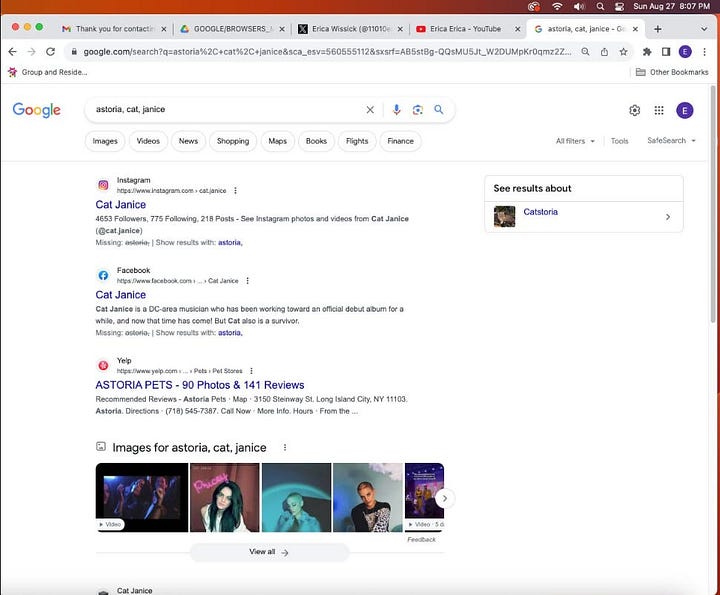Screen dimensions: 720x595
Task: Bookmark this page with the star
Action: [x=623, y=52]
